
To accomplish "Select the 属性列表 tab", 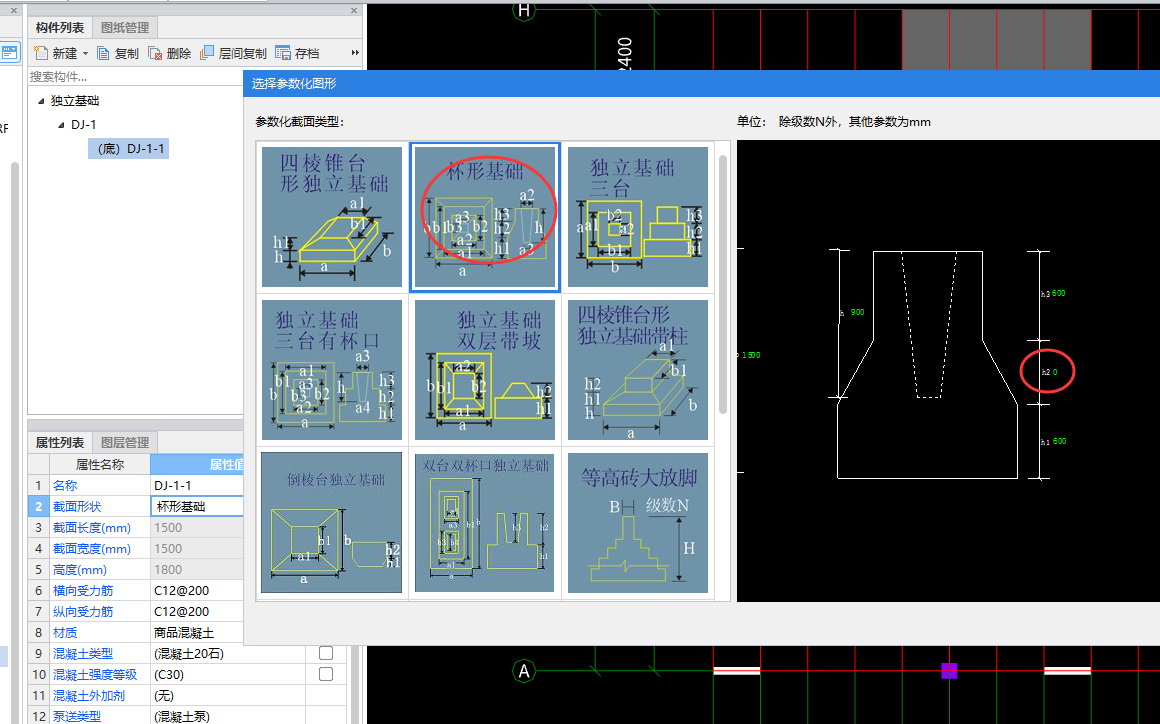I will click(x=60, y=442).
